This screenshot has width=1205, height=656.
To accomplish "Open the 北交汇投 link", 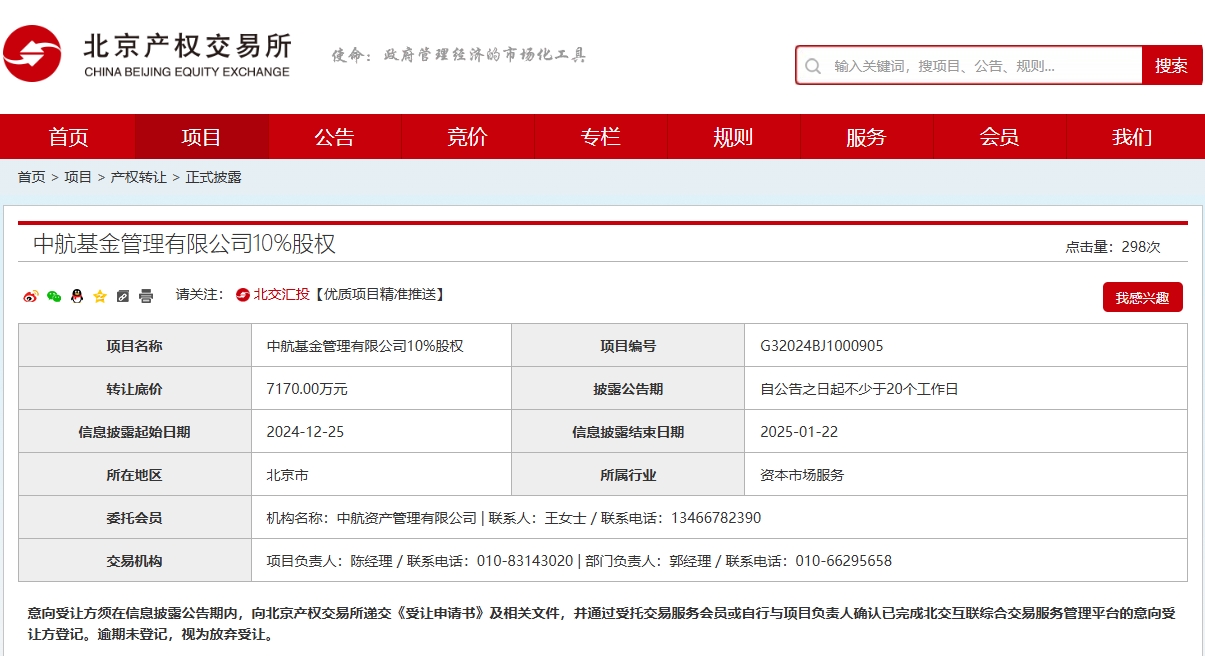I will point(281,295).
